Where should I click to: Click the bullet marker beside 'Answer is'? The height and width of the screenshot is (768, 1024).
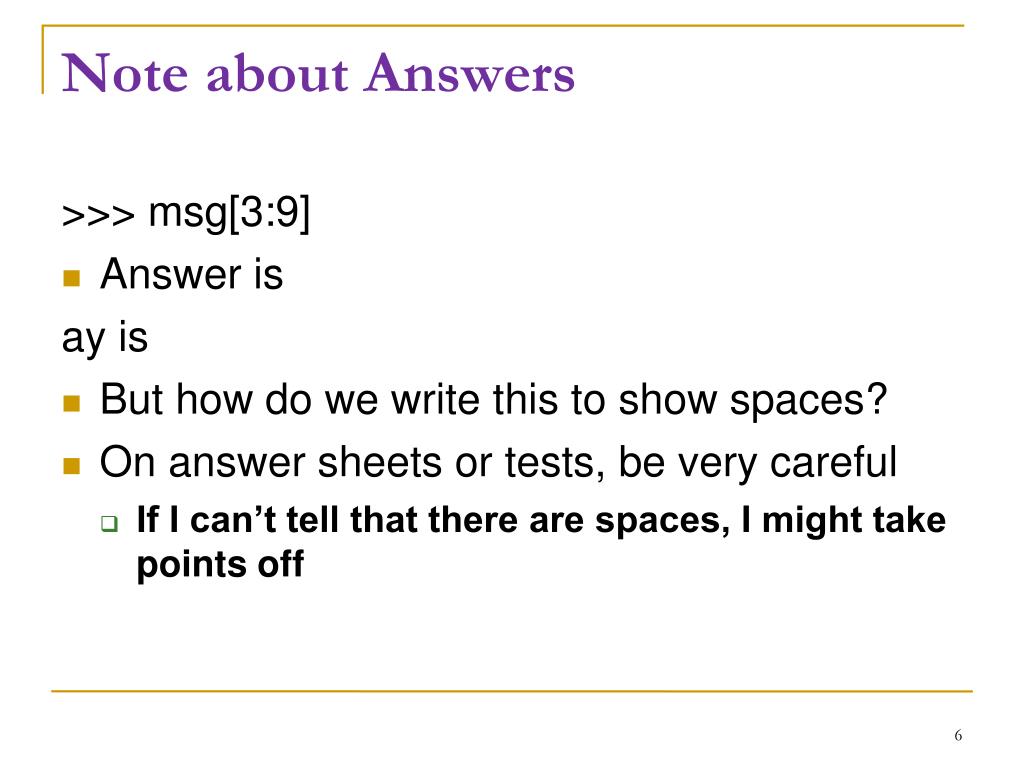(71, 279)
